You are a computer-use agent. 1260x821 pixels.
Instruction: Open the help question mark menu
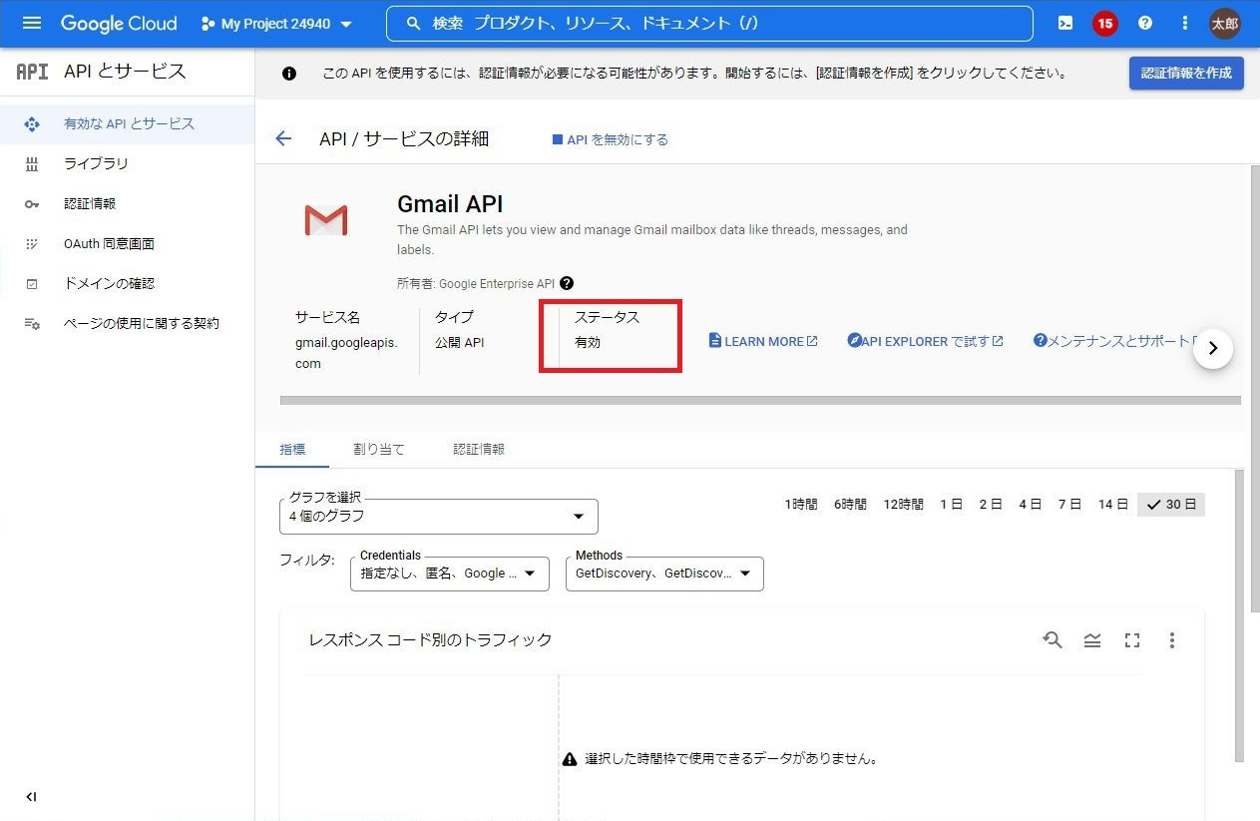(1145, 23)
